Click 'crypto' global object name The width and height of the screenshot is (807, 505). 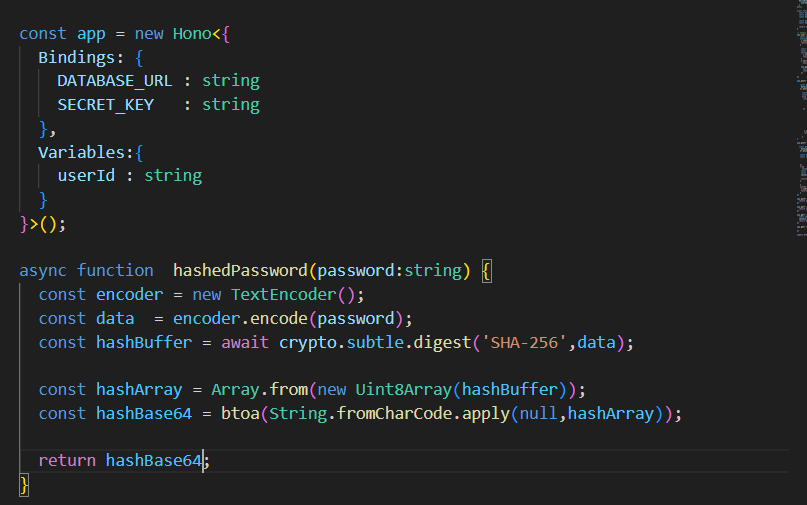(x=308, y=343)
